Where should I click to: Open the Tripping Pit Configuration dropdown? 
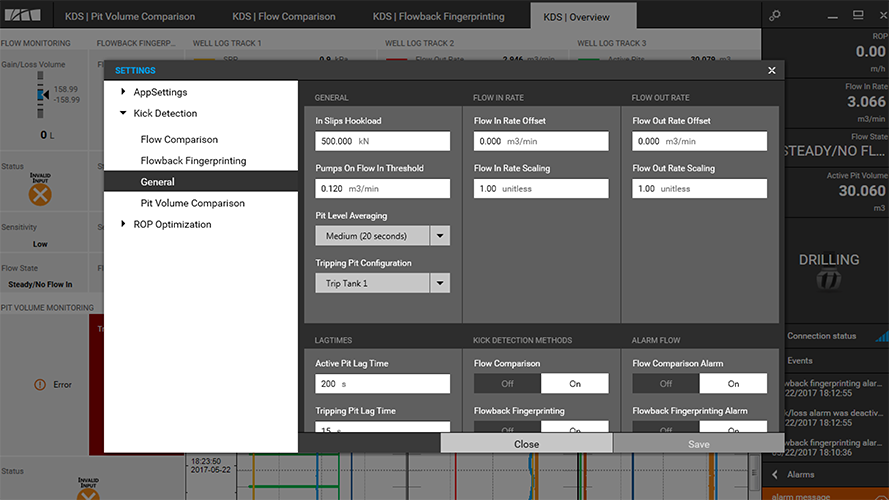[439, 283]
